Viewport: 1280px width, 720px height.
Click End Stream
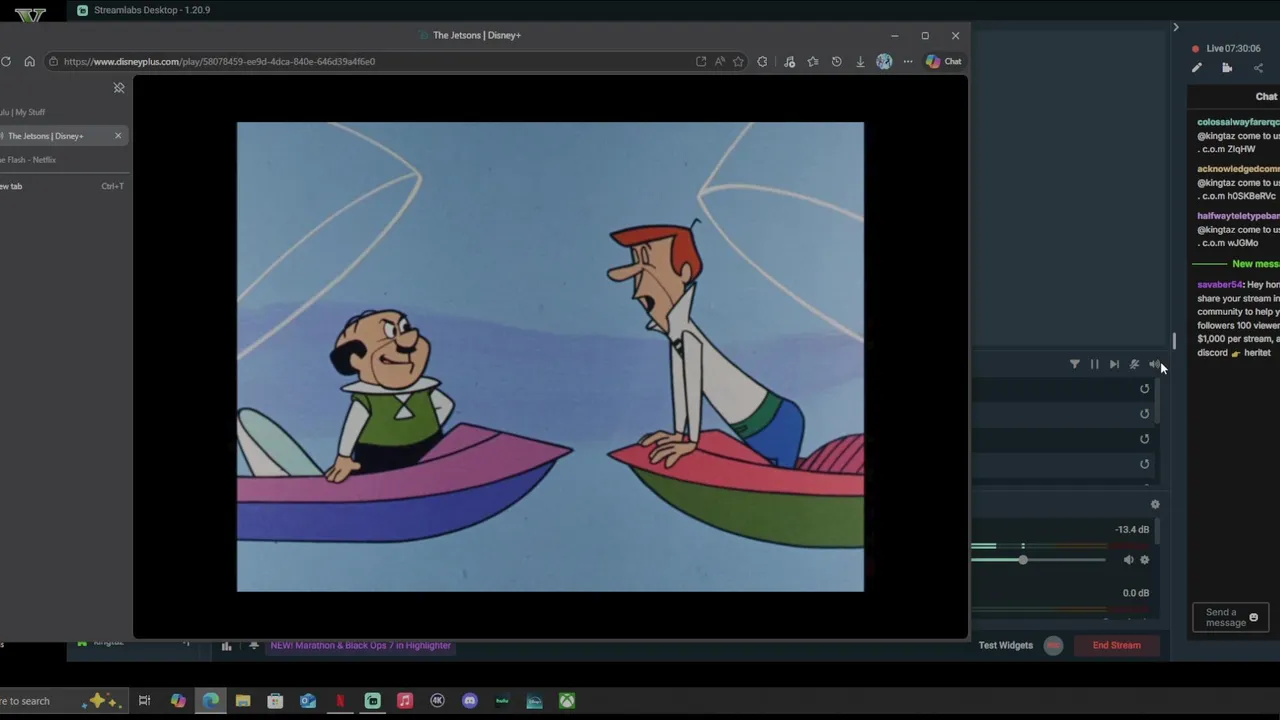(x=1116, y=645)
